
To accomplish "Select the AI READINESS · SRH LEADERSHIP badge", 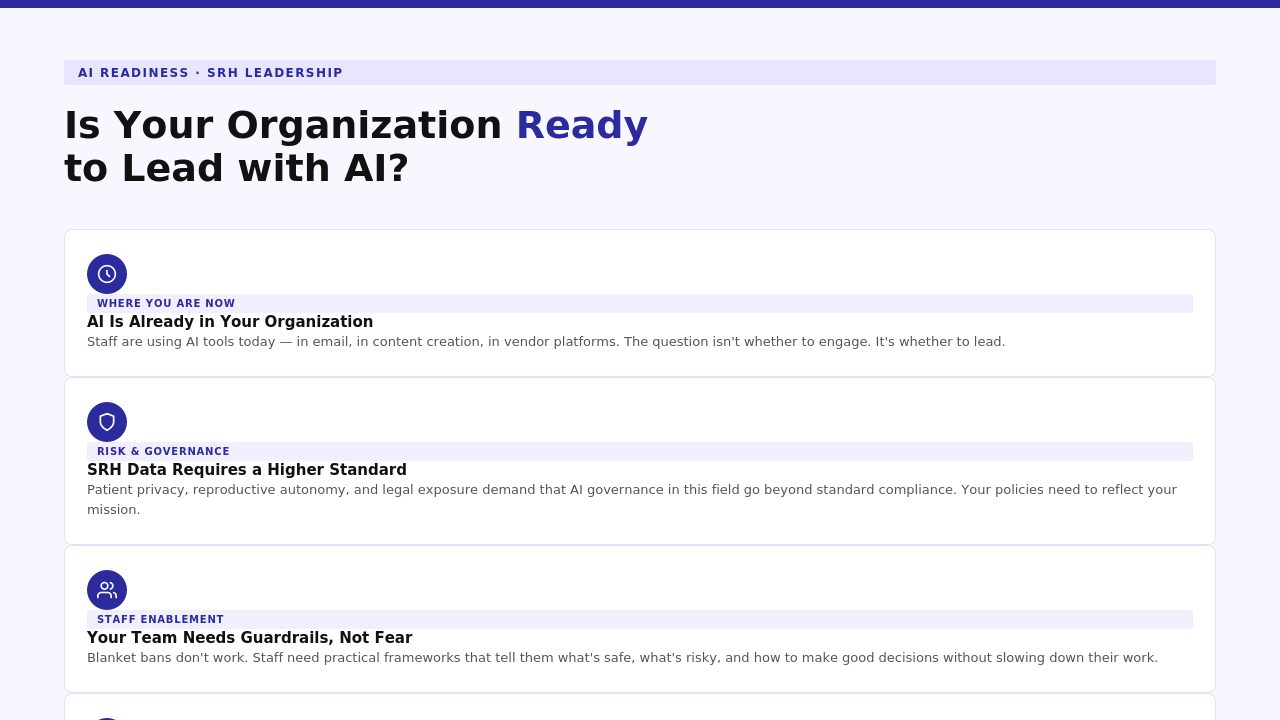I will coord(640,72).
